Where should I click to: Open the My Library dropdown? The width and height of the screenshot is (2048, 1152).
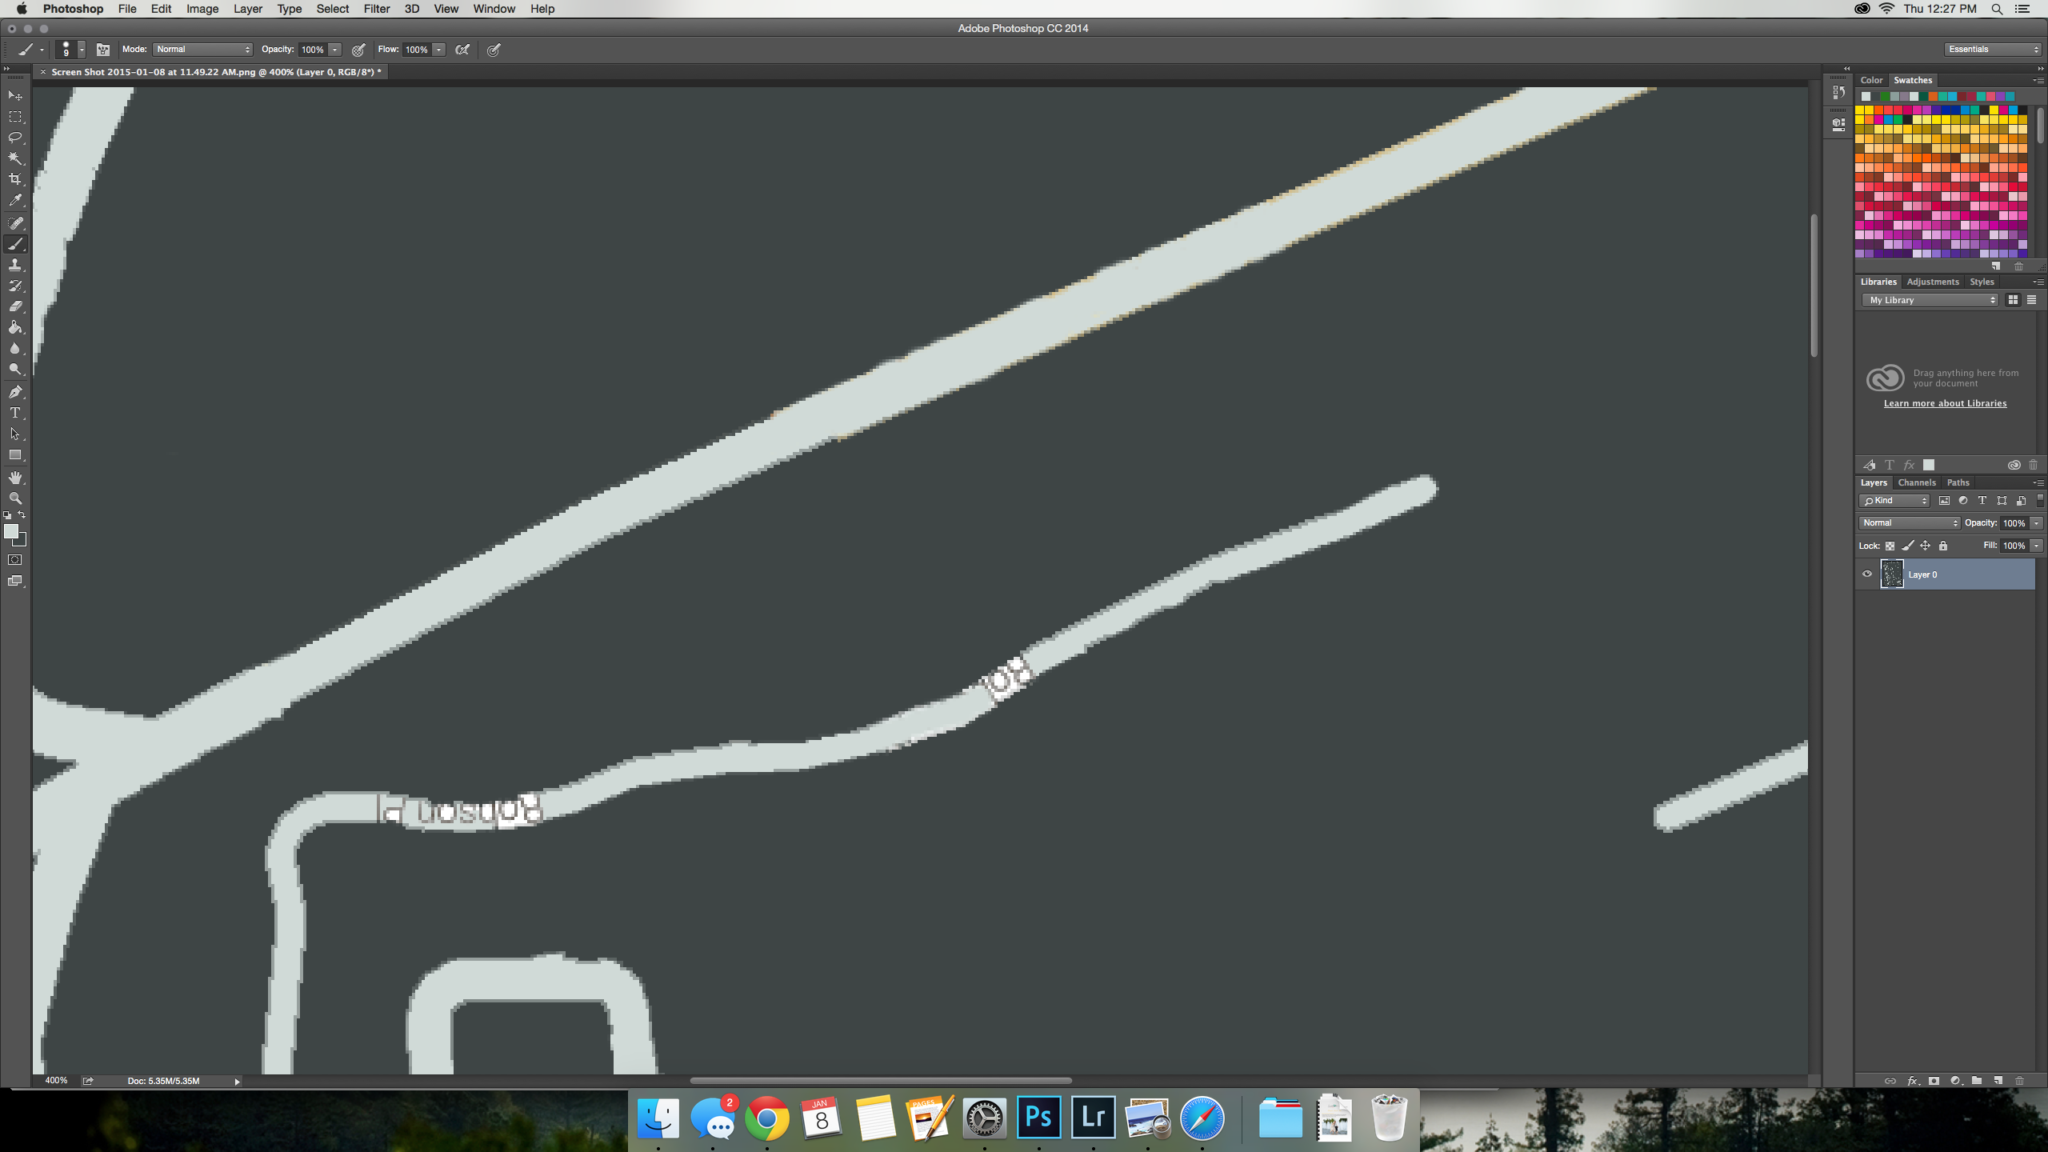click(1930, 300)
